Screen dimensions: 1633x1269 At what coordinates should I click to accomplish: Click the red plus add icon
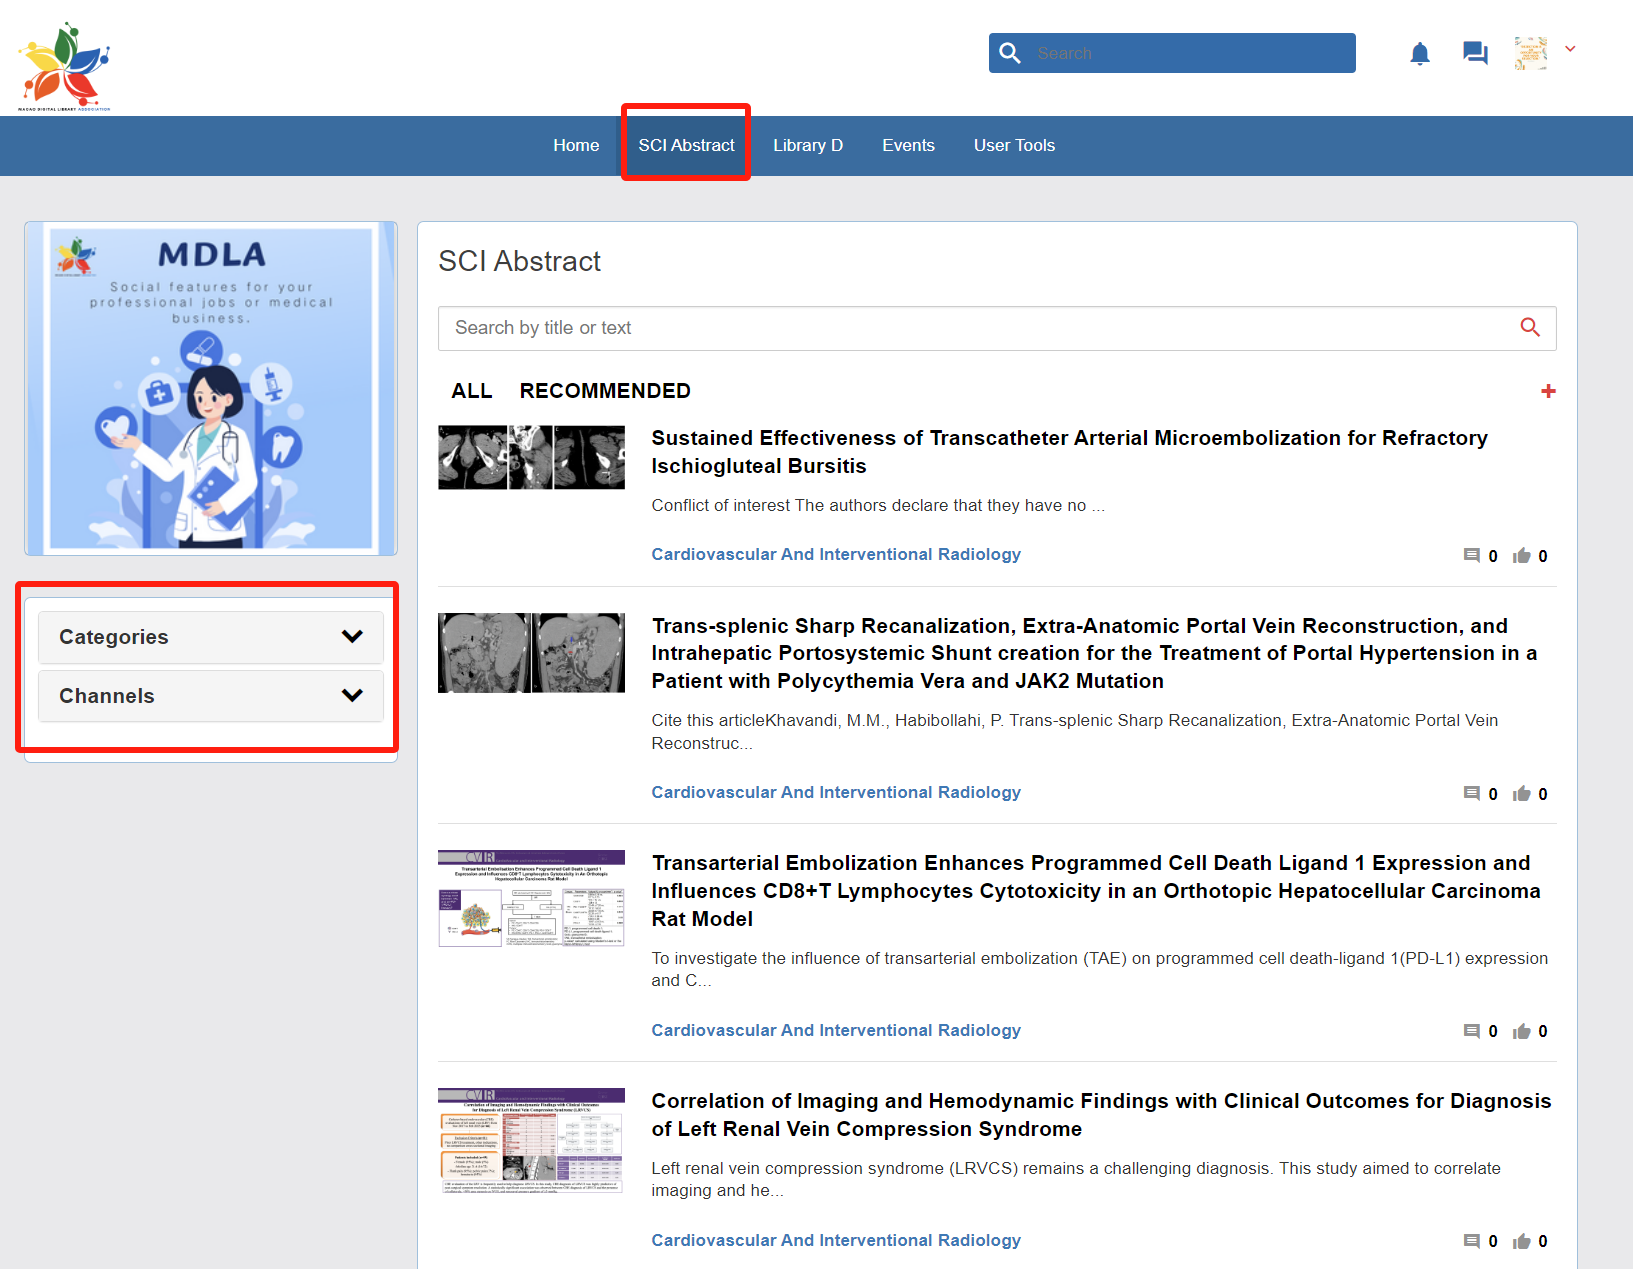1547,391
